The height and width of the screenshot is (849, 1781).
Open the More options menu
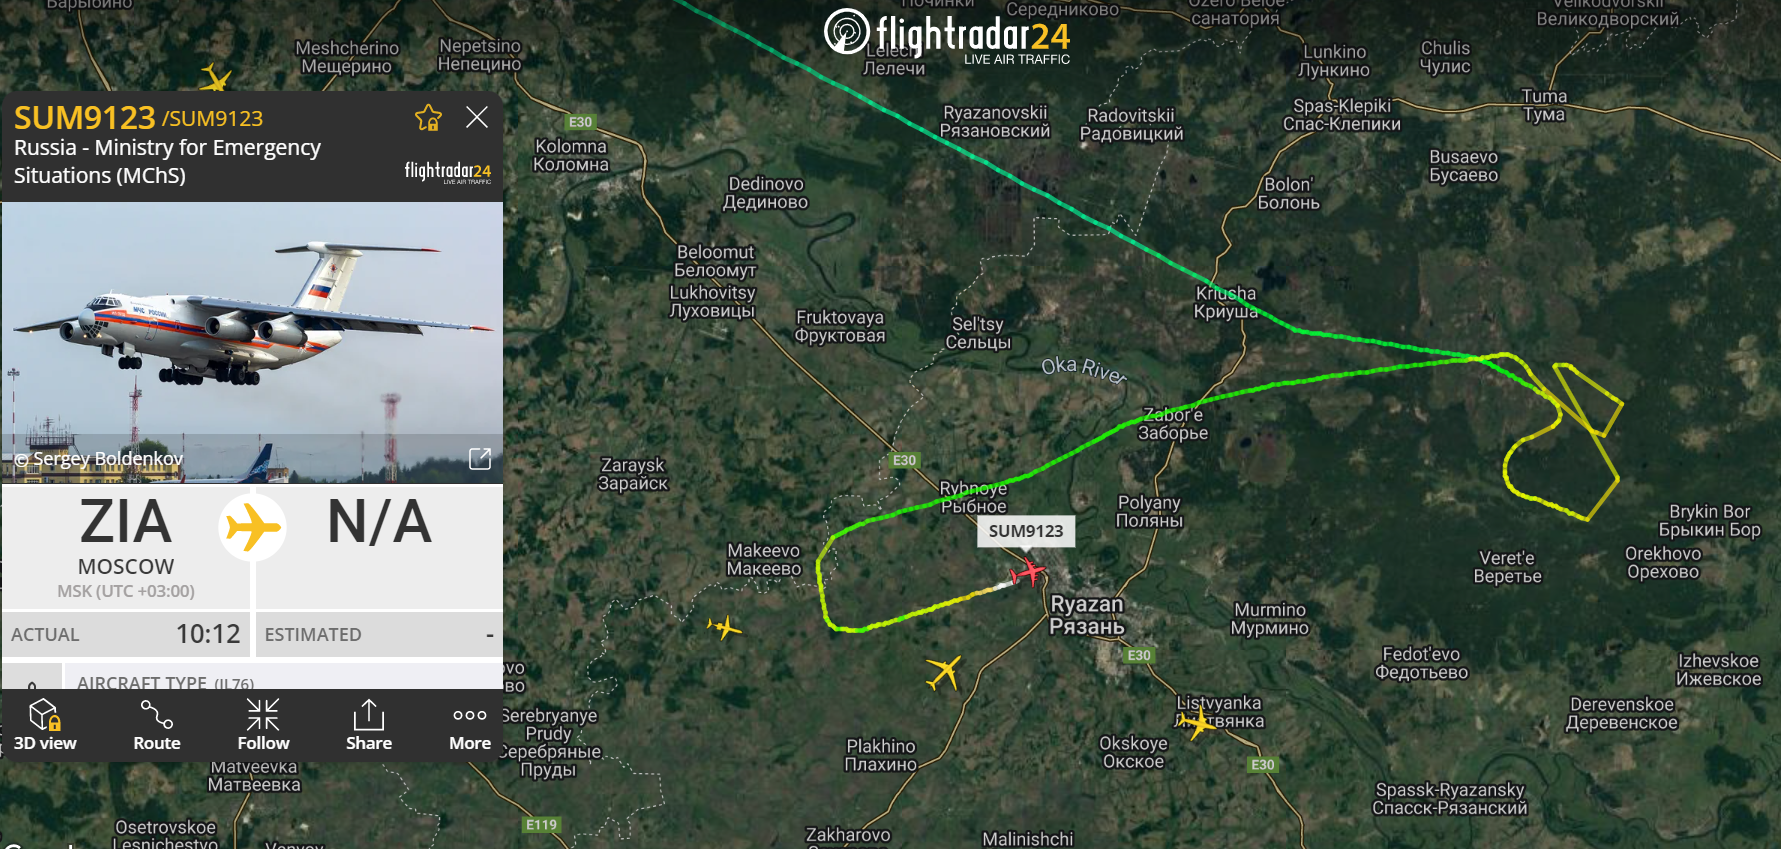(470, 725)
